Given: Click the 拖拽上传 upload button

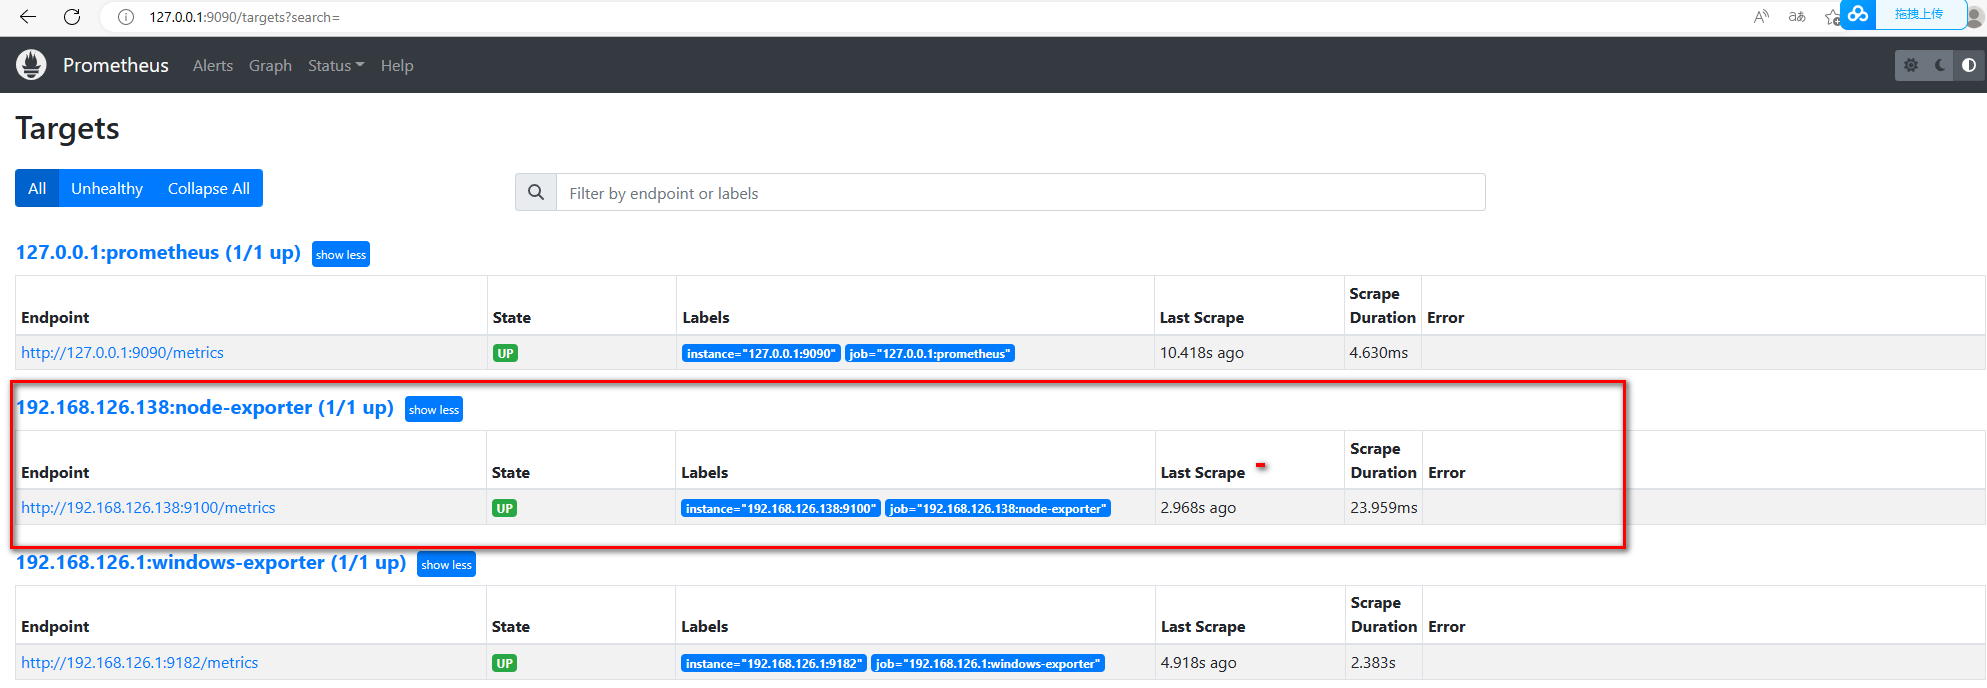Looking at the screenshot, I should (x=1918, y=14).
